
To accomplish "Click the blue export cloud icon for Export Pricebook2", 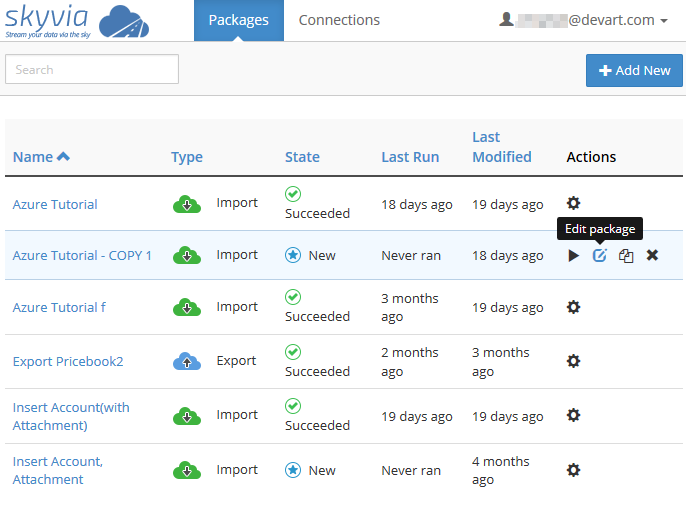I will pos(187,362).
